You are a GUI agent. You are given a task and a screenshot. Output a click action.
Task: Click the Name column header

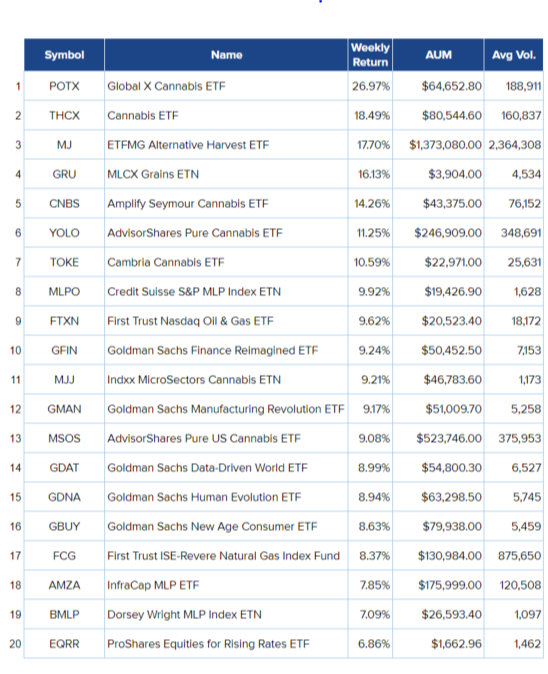click(x=226, y=55)
